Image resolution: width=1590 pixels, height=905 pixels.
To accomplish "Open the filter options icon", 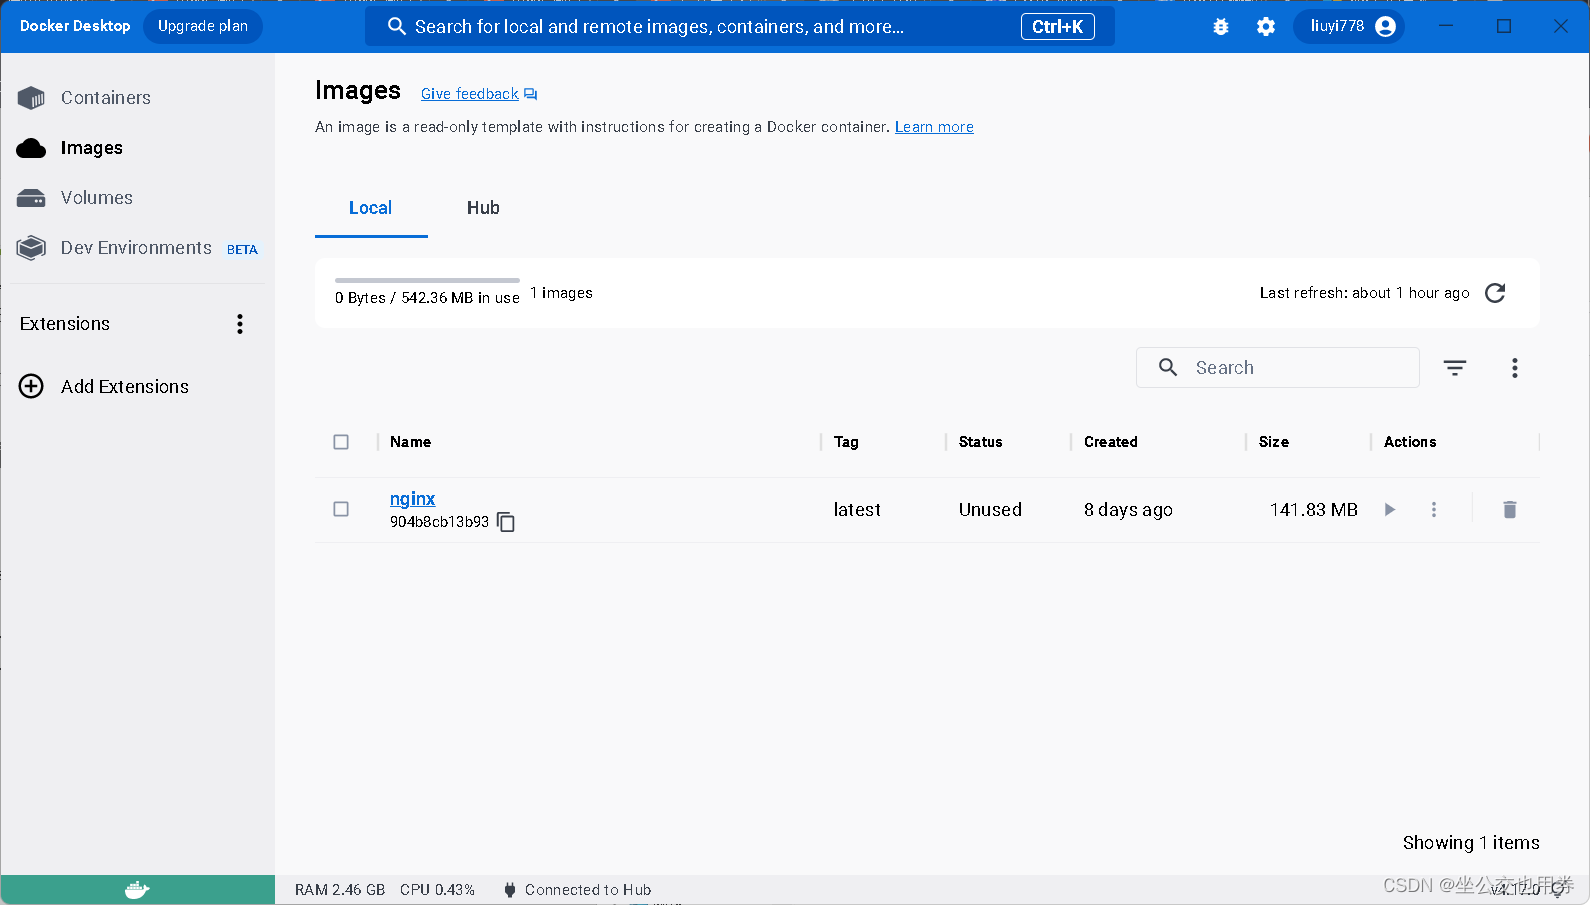I will [1454, 368].
